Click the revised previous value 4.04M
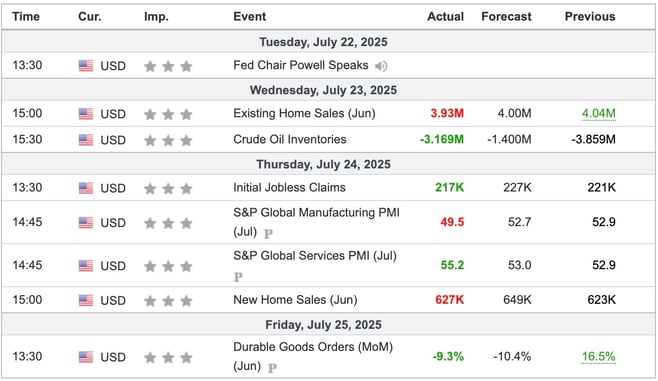 pos(598,113)
